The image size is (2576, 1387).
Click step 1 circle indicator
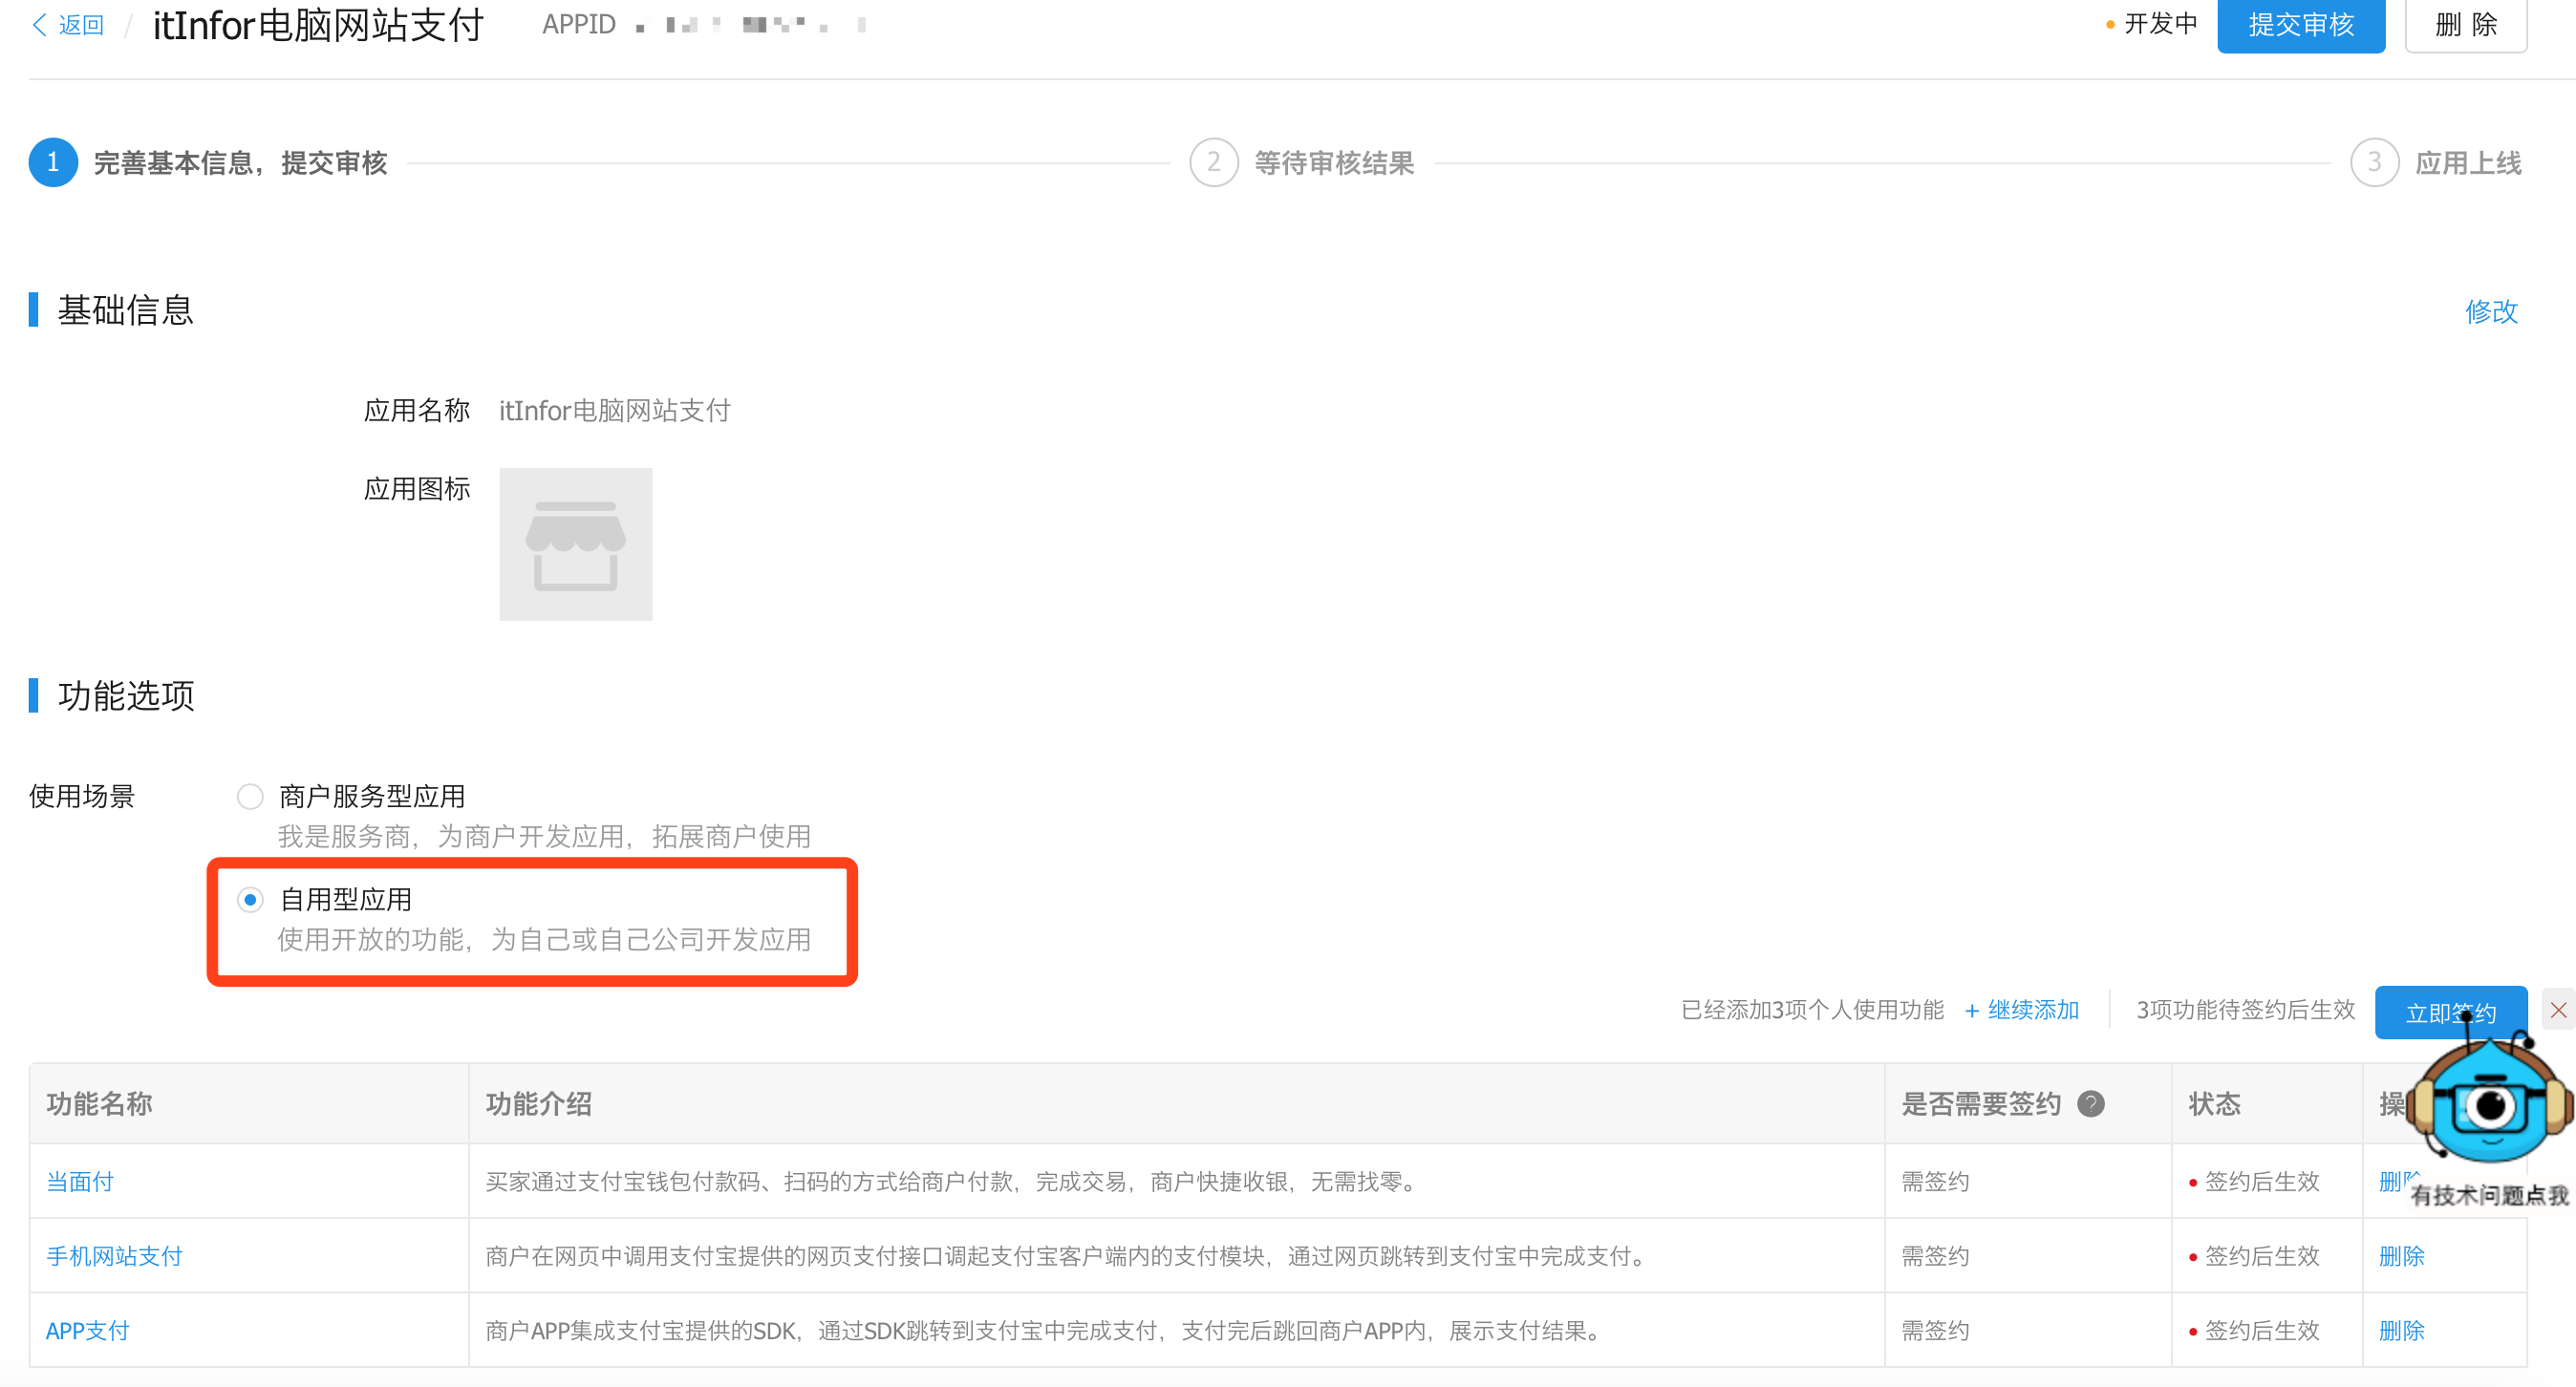[53, 162]
